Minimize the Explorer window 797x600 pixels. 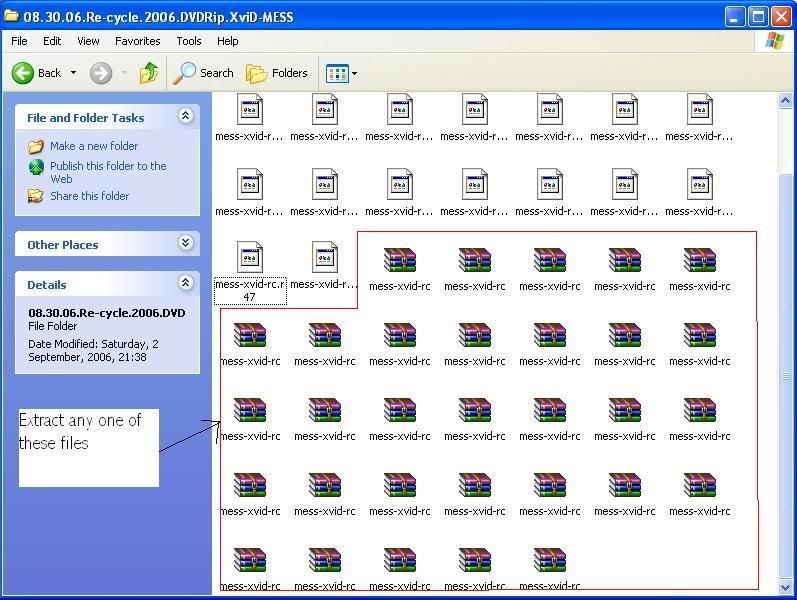coord(734,17)
